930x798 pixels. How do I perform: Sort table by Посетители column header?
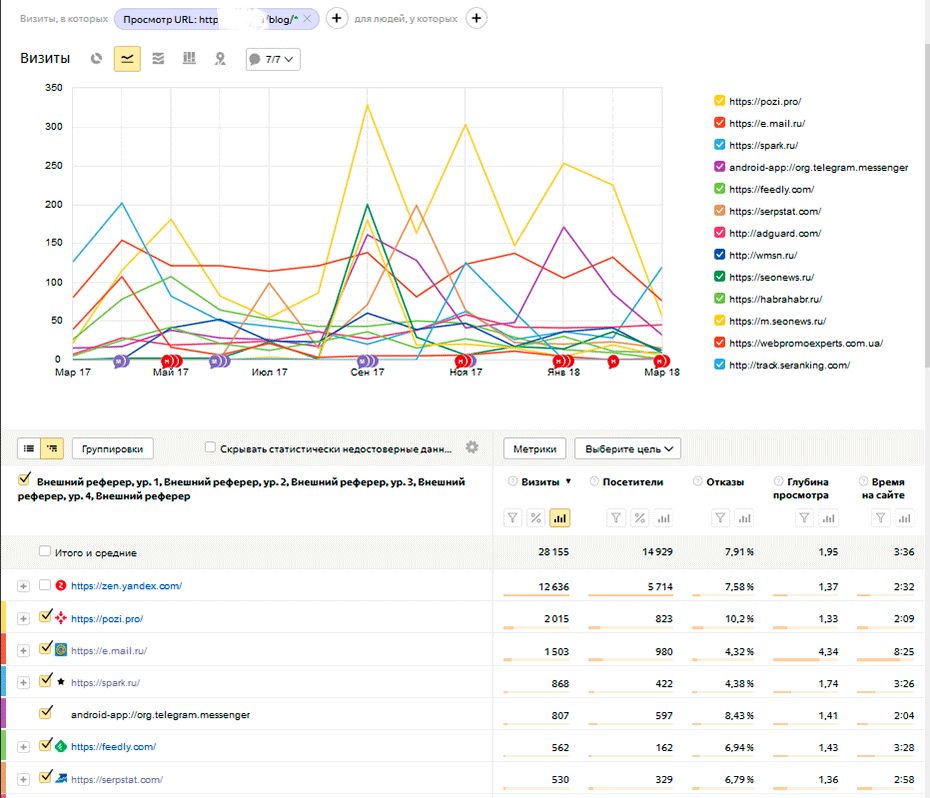[632, 482]
